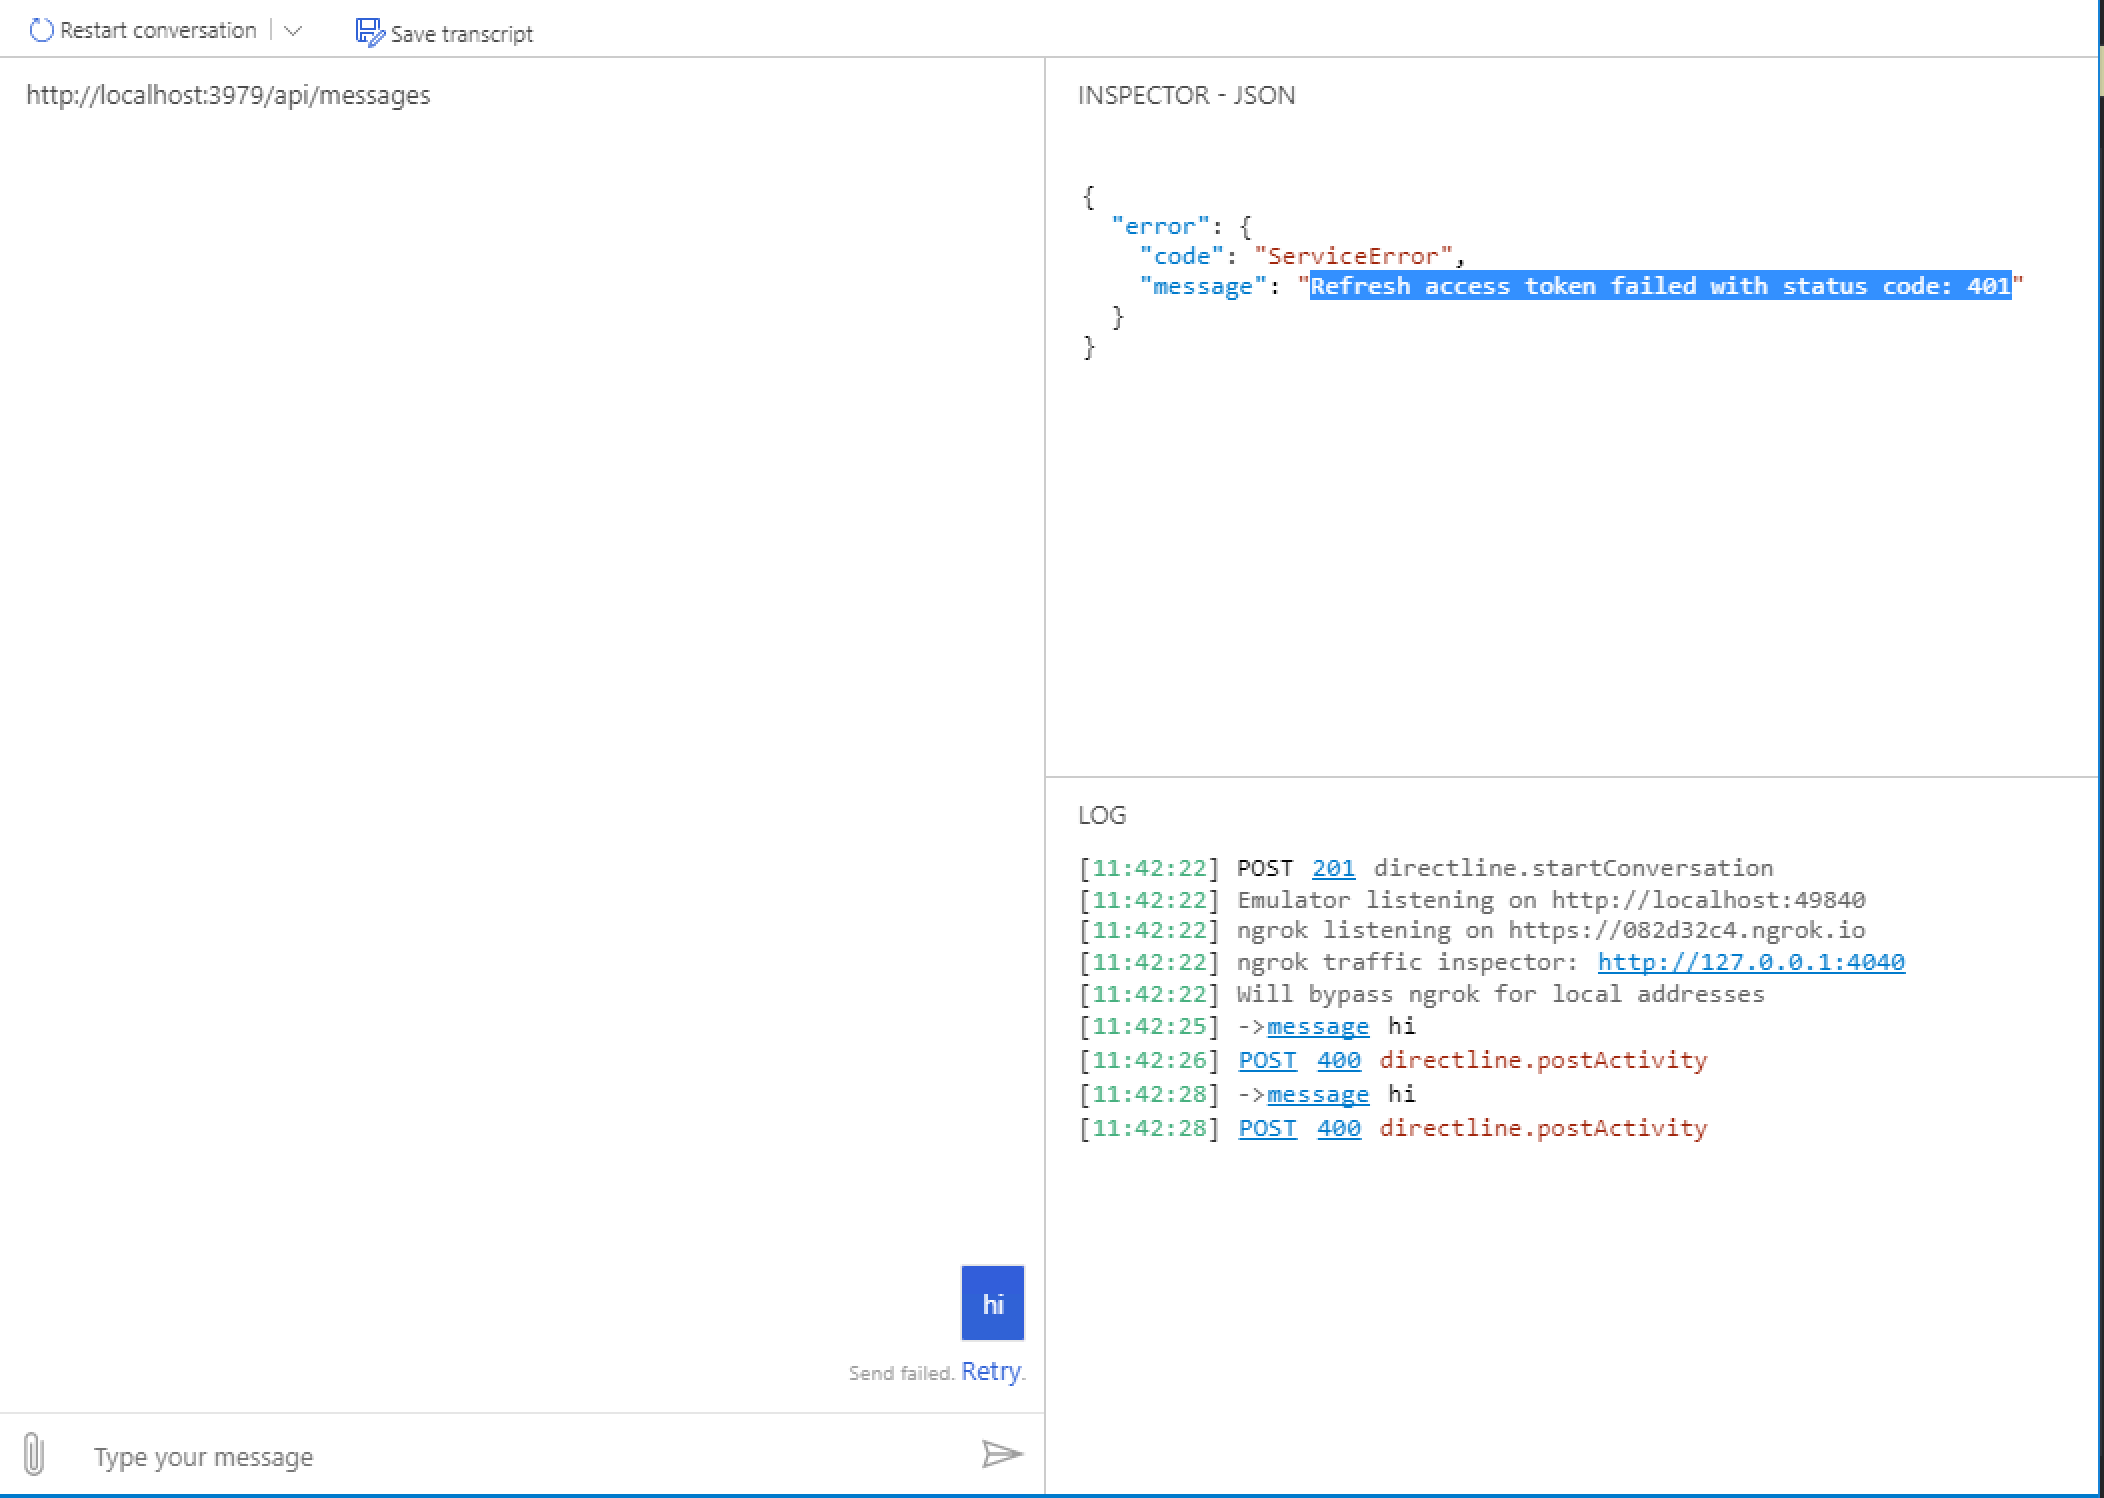The width and height of the screenshot is (2104, 1498).
Task: Click the highlighted Refresh access token error text
Action: coord(1660,286)
